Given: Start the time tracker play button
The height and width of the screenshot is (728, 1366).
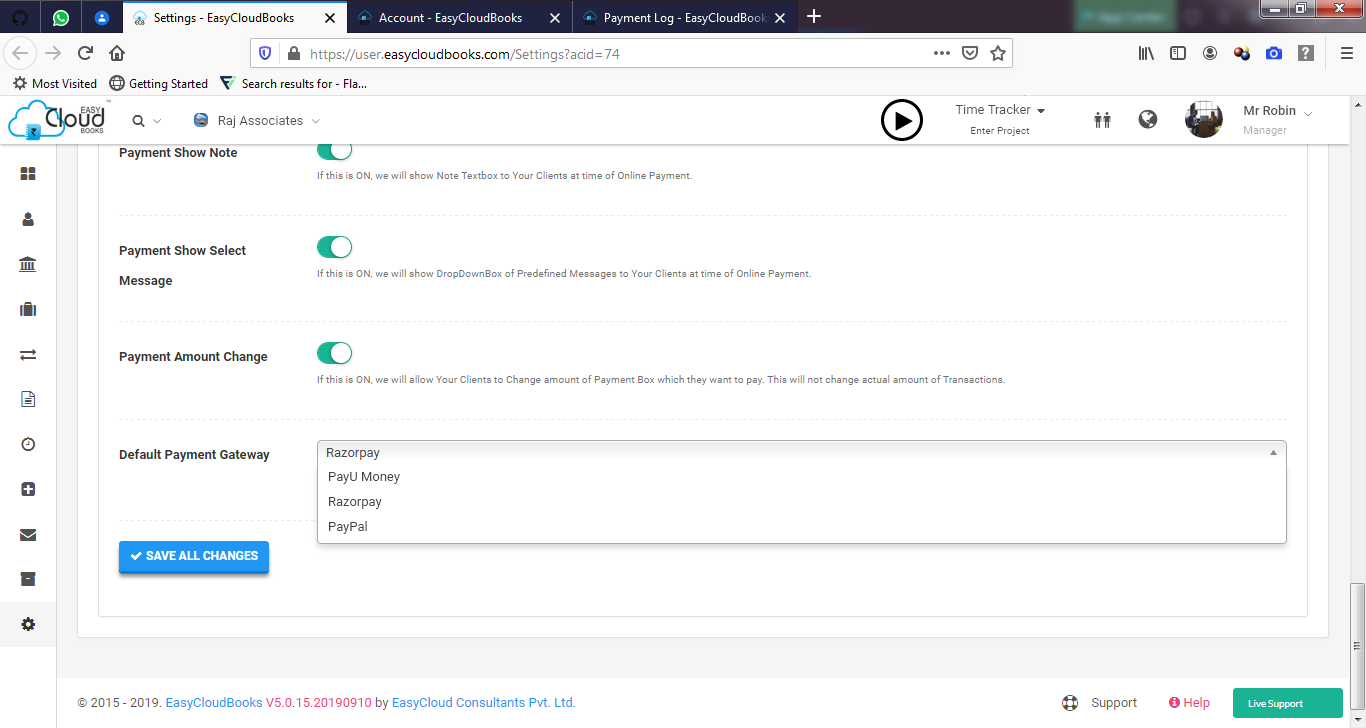Looking at the screenshot, I should click(x=902, y=120).
